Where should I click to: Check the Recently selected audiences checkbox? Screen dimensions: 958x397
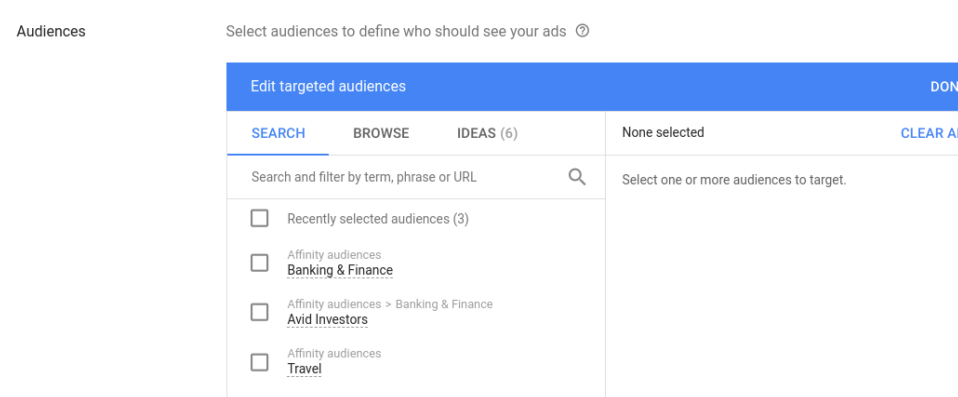click(x=260, y=218)
